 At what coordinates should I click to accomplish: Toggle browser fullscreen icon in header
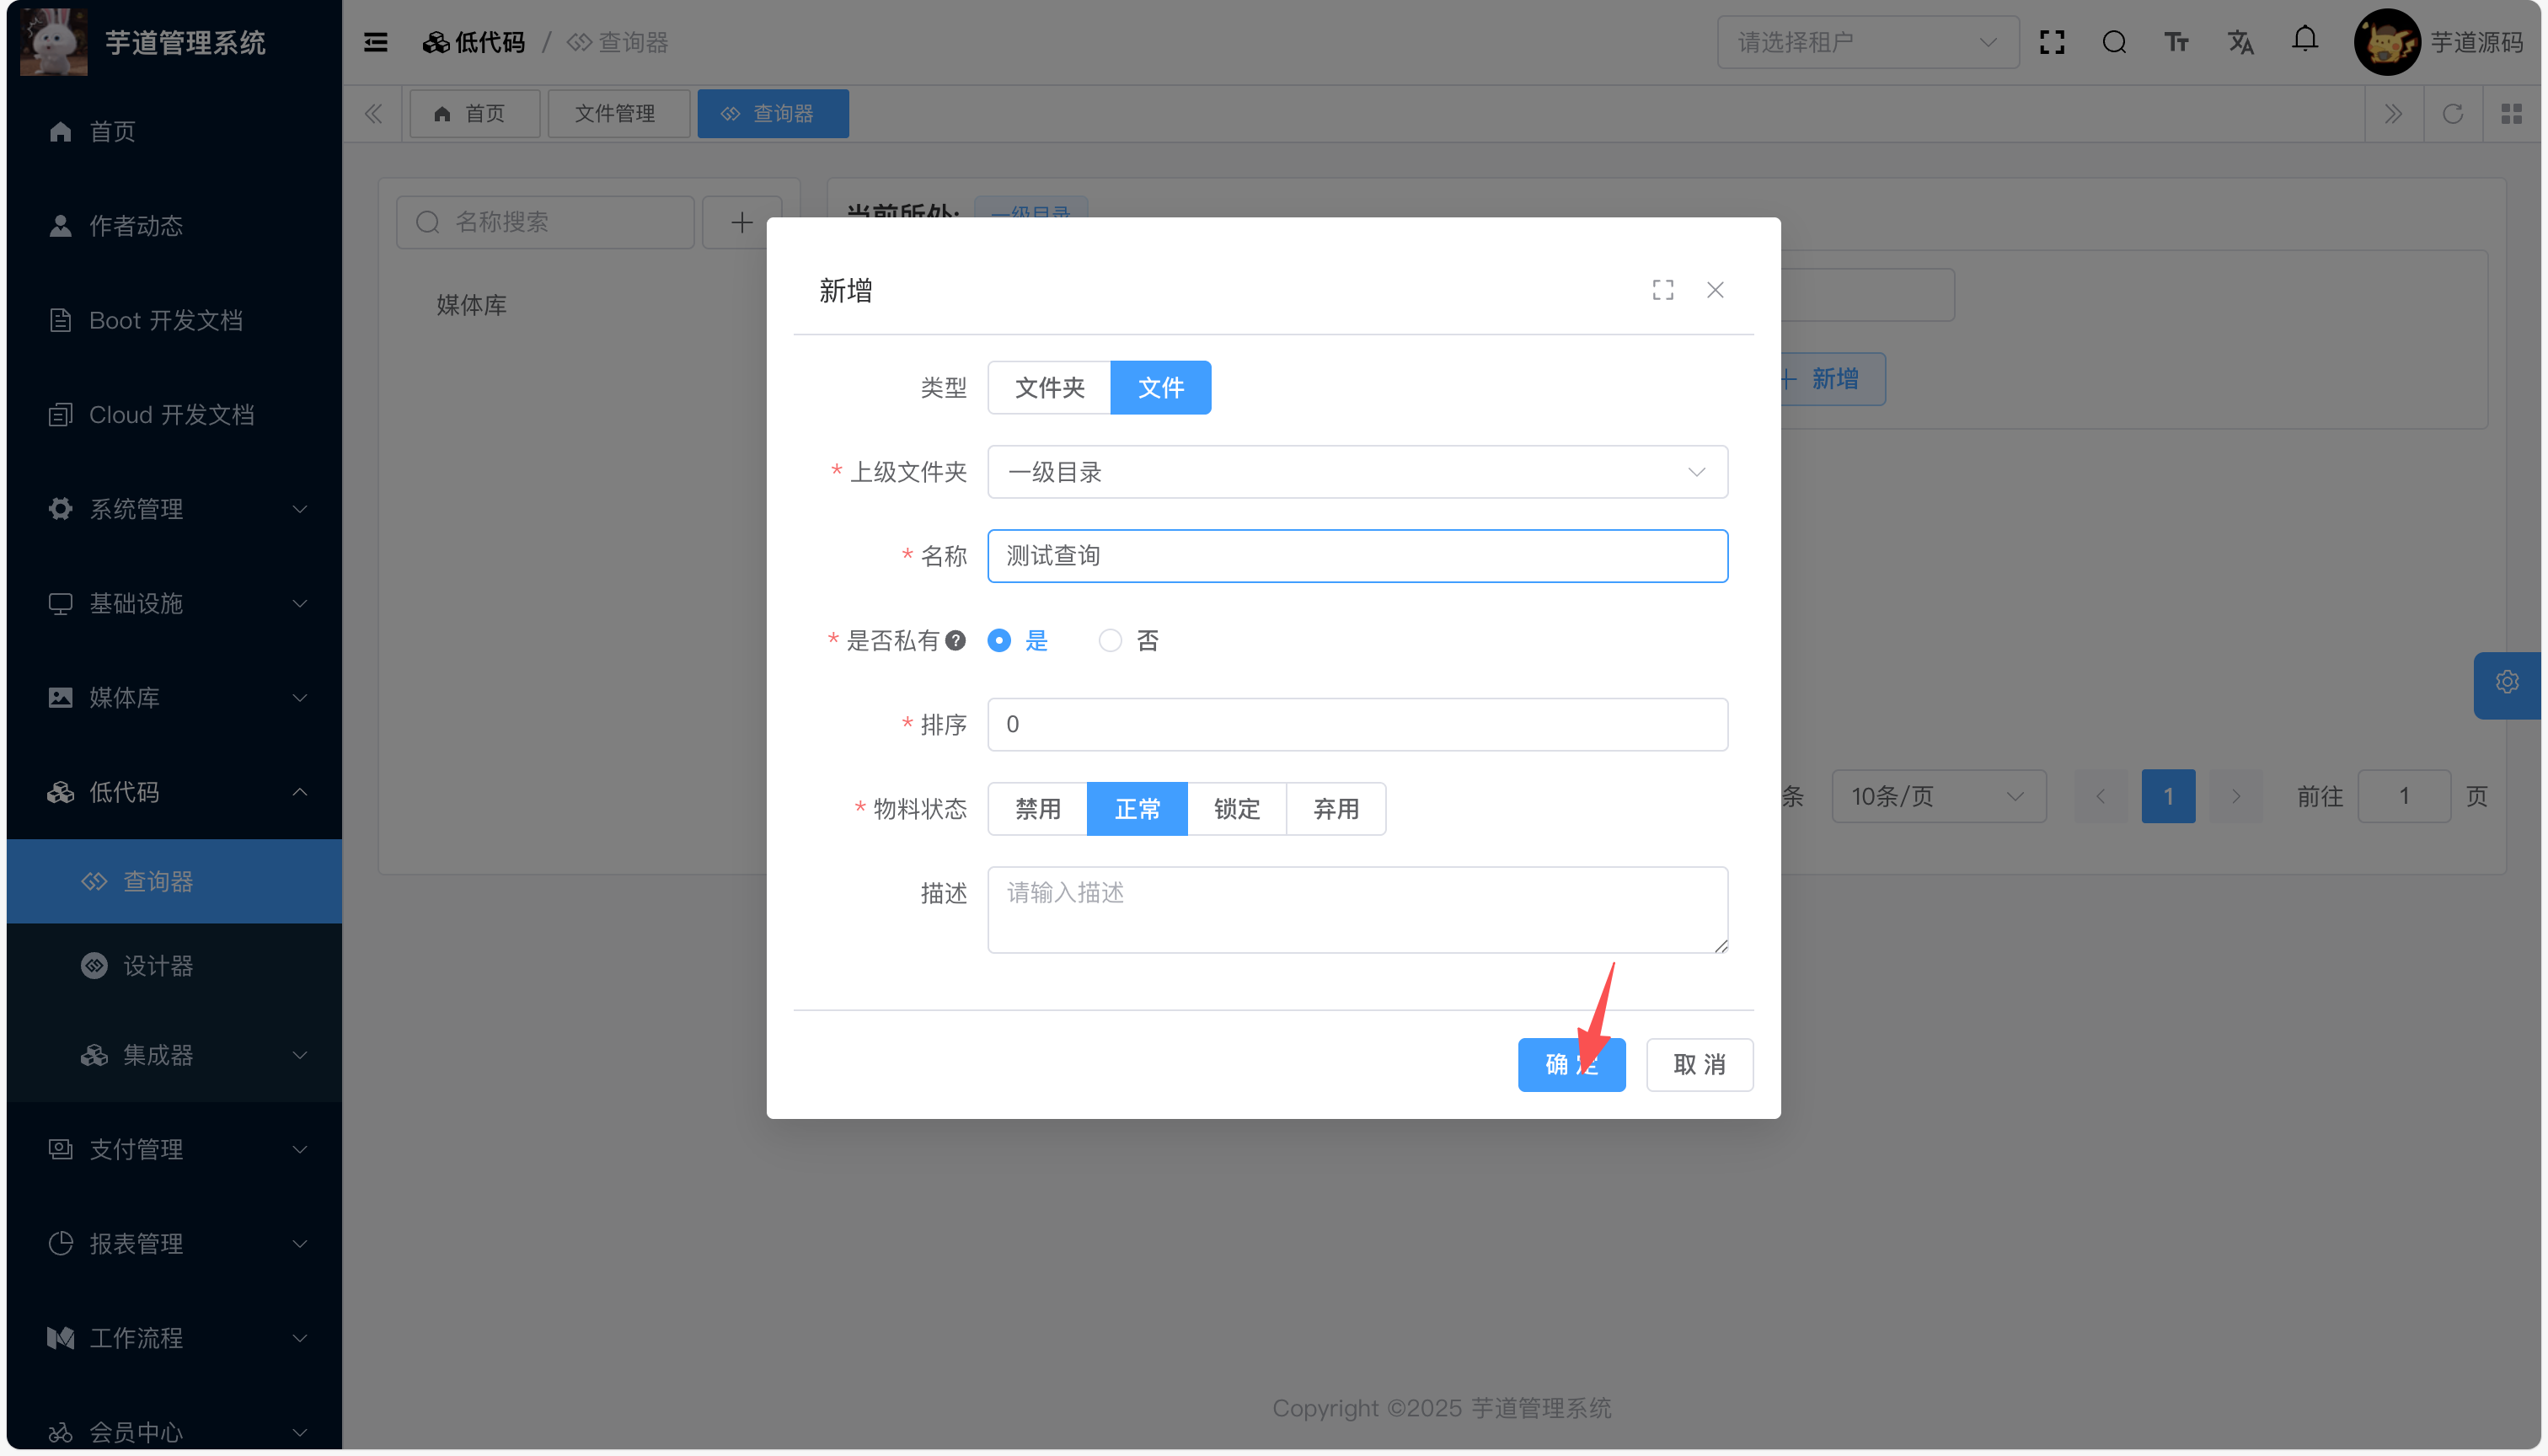point(2051,42)
